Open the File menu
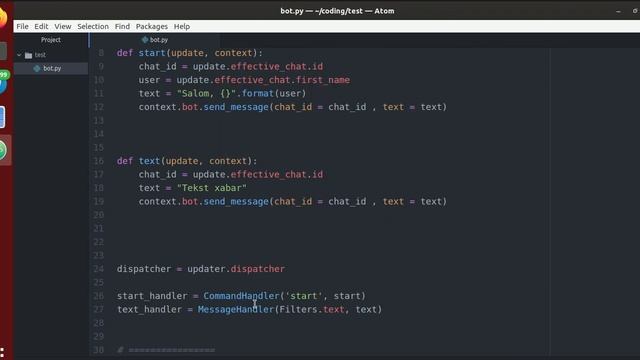The image size is (640, 360). pyautogui.click(x=22, y=27)
